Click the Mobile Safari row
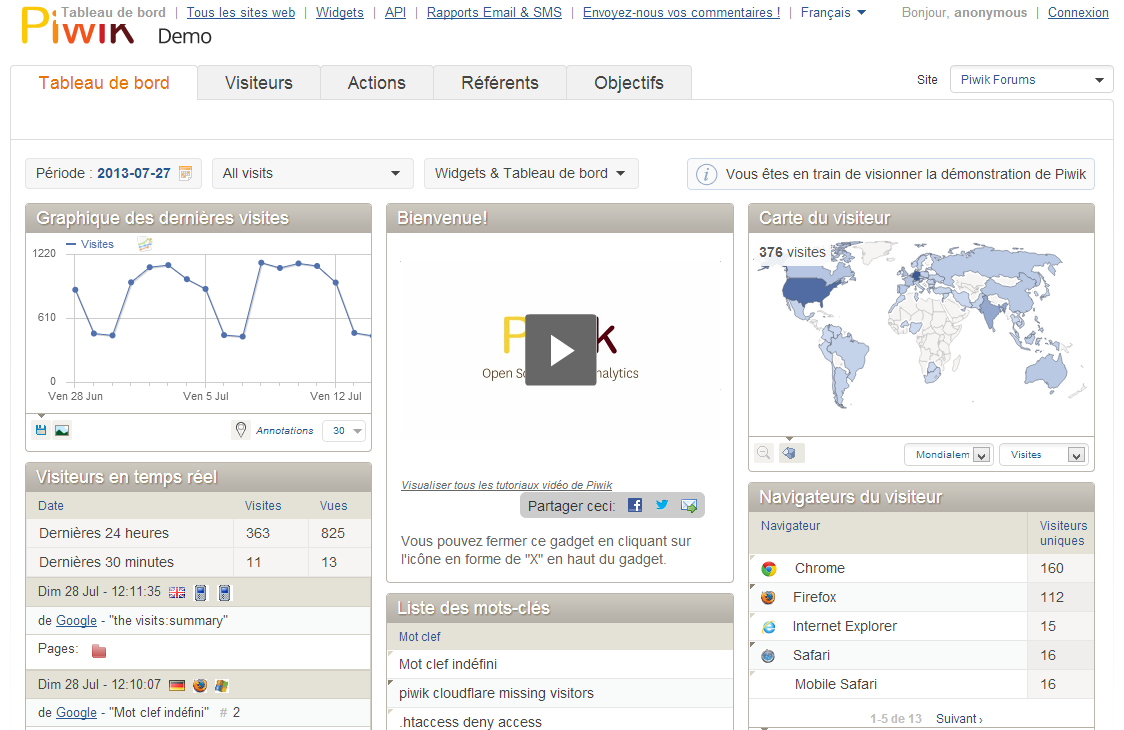This screenshot has width=1124, height=730. click(x=921, y=684)
